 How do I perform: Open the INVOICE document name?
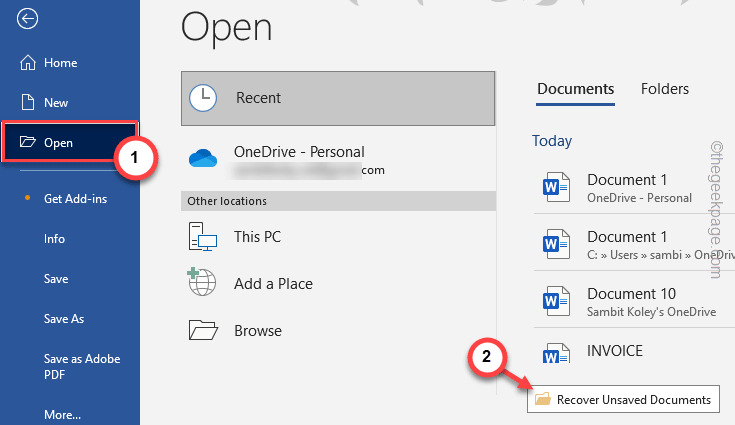point(615,350)
